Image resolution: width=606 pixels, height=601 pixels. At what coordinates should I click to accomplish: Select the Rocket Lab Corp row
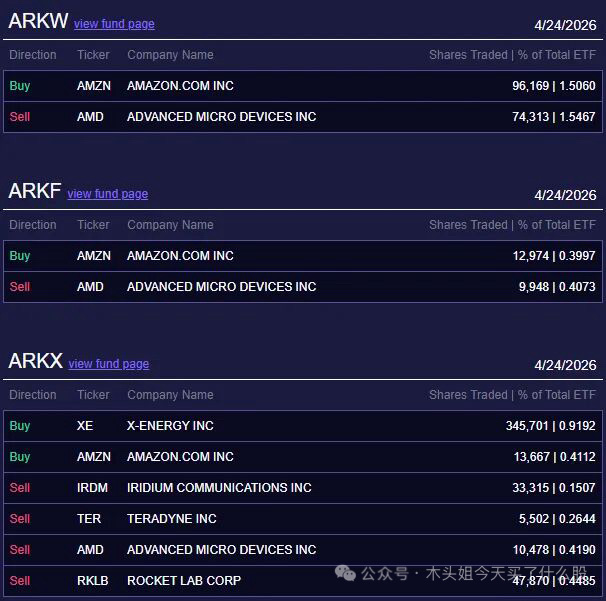click(x=302, y=580)
